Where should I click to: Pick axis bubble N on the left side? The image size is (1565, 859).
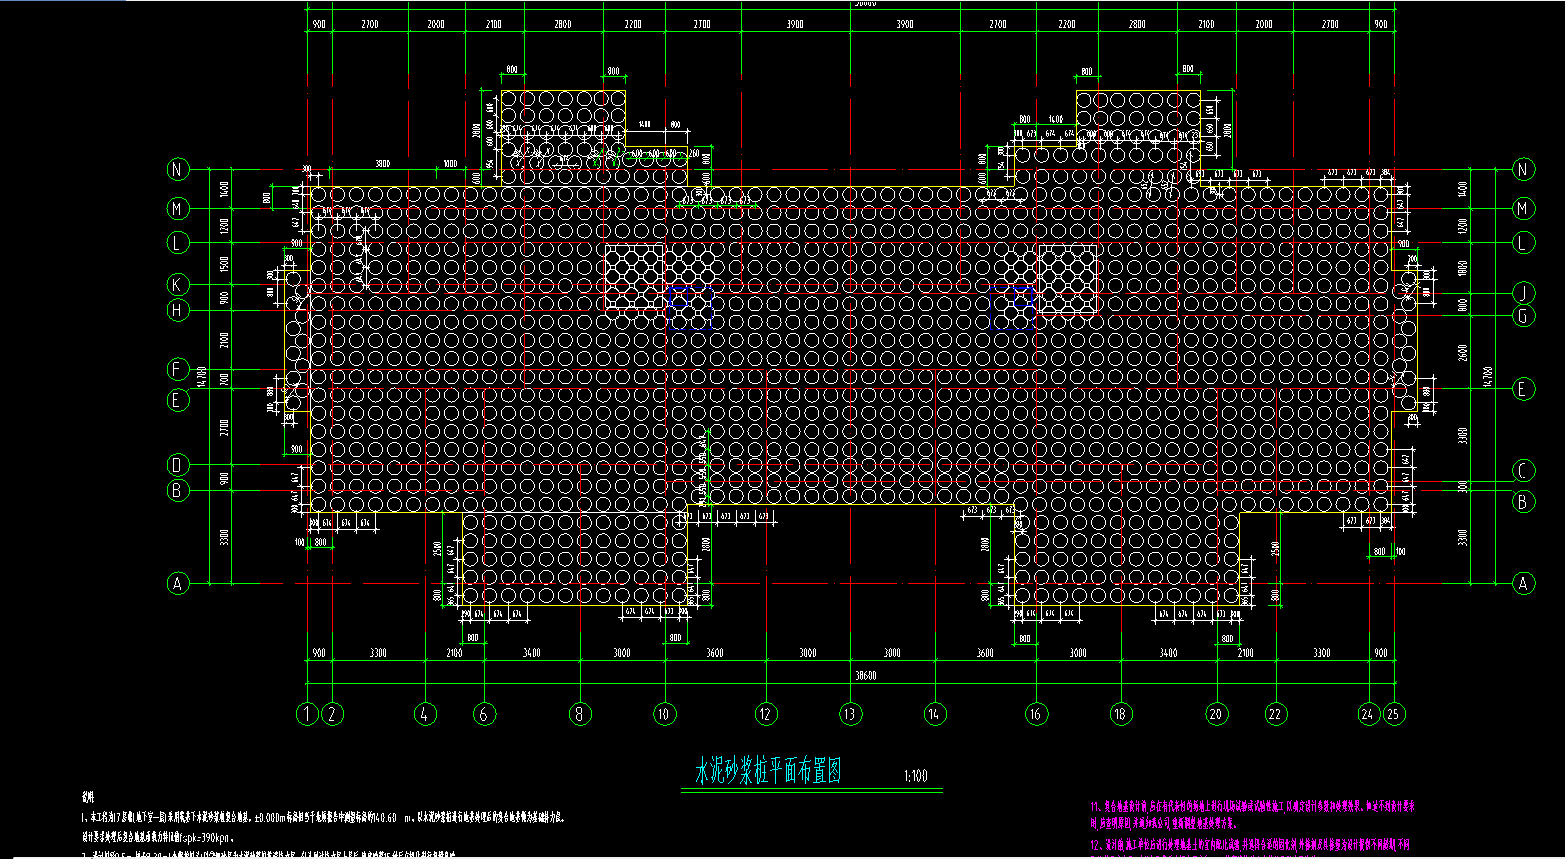point(178,170)
